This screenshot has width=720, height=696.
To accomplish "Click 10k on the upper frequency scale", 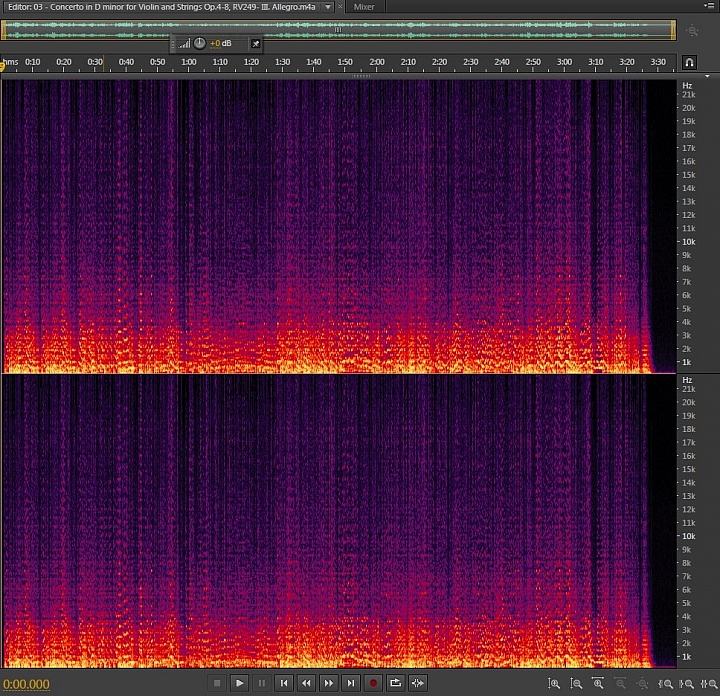I will (688, 242).
